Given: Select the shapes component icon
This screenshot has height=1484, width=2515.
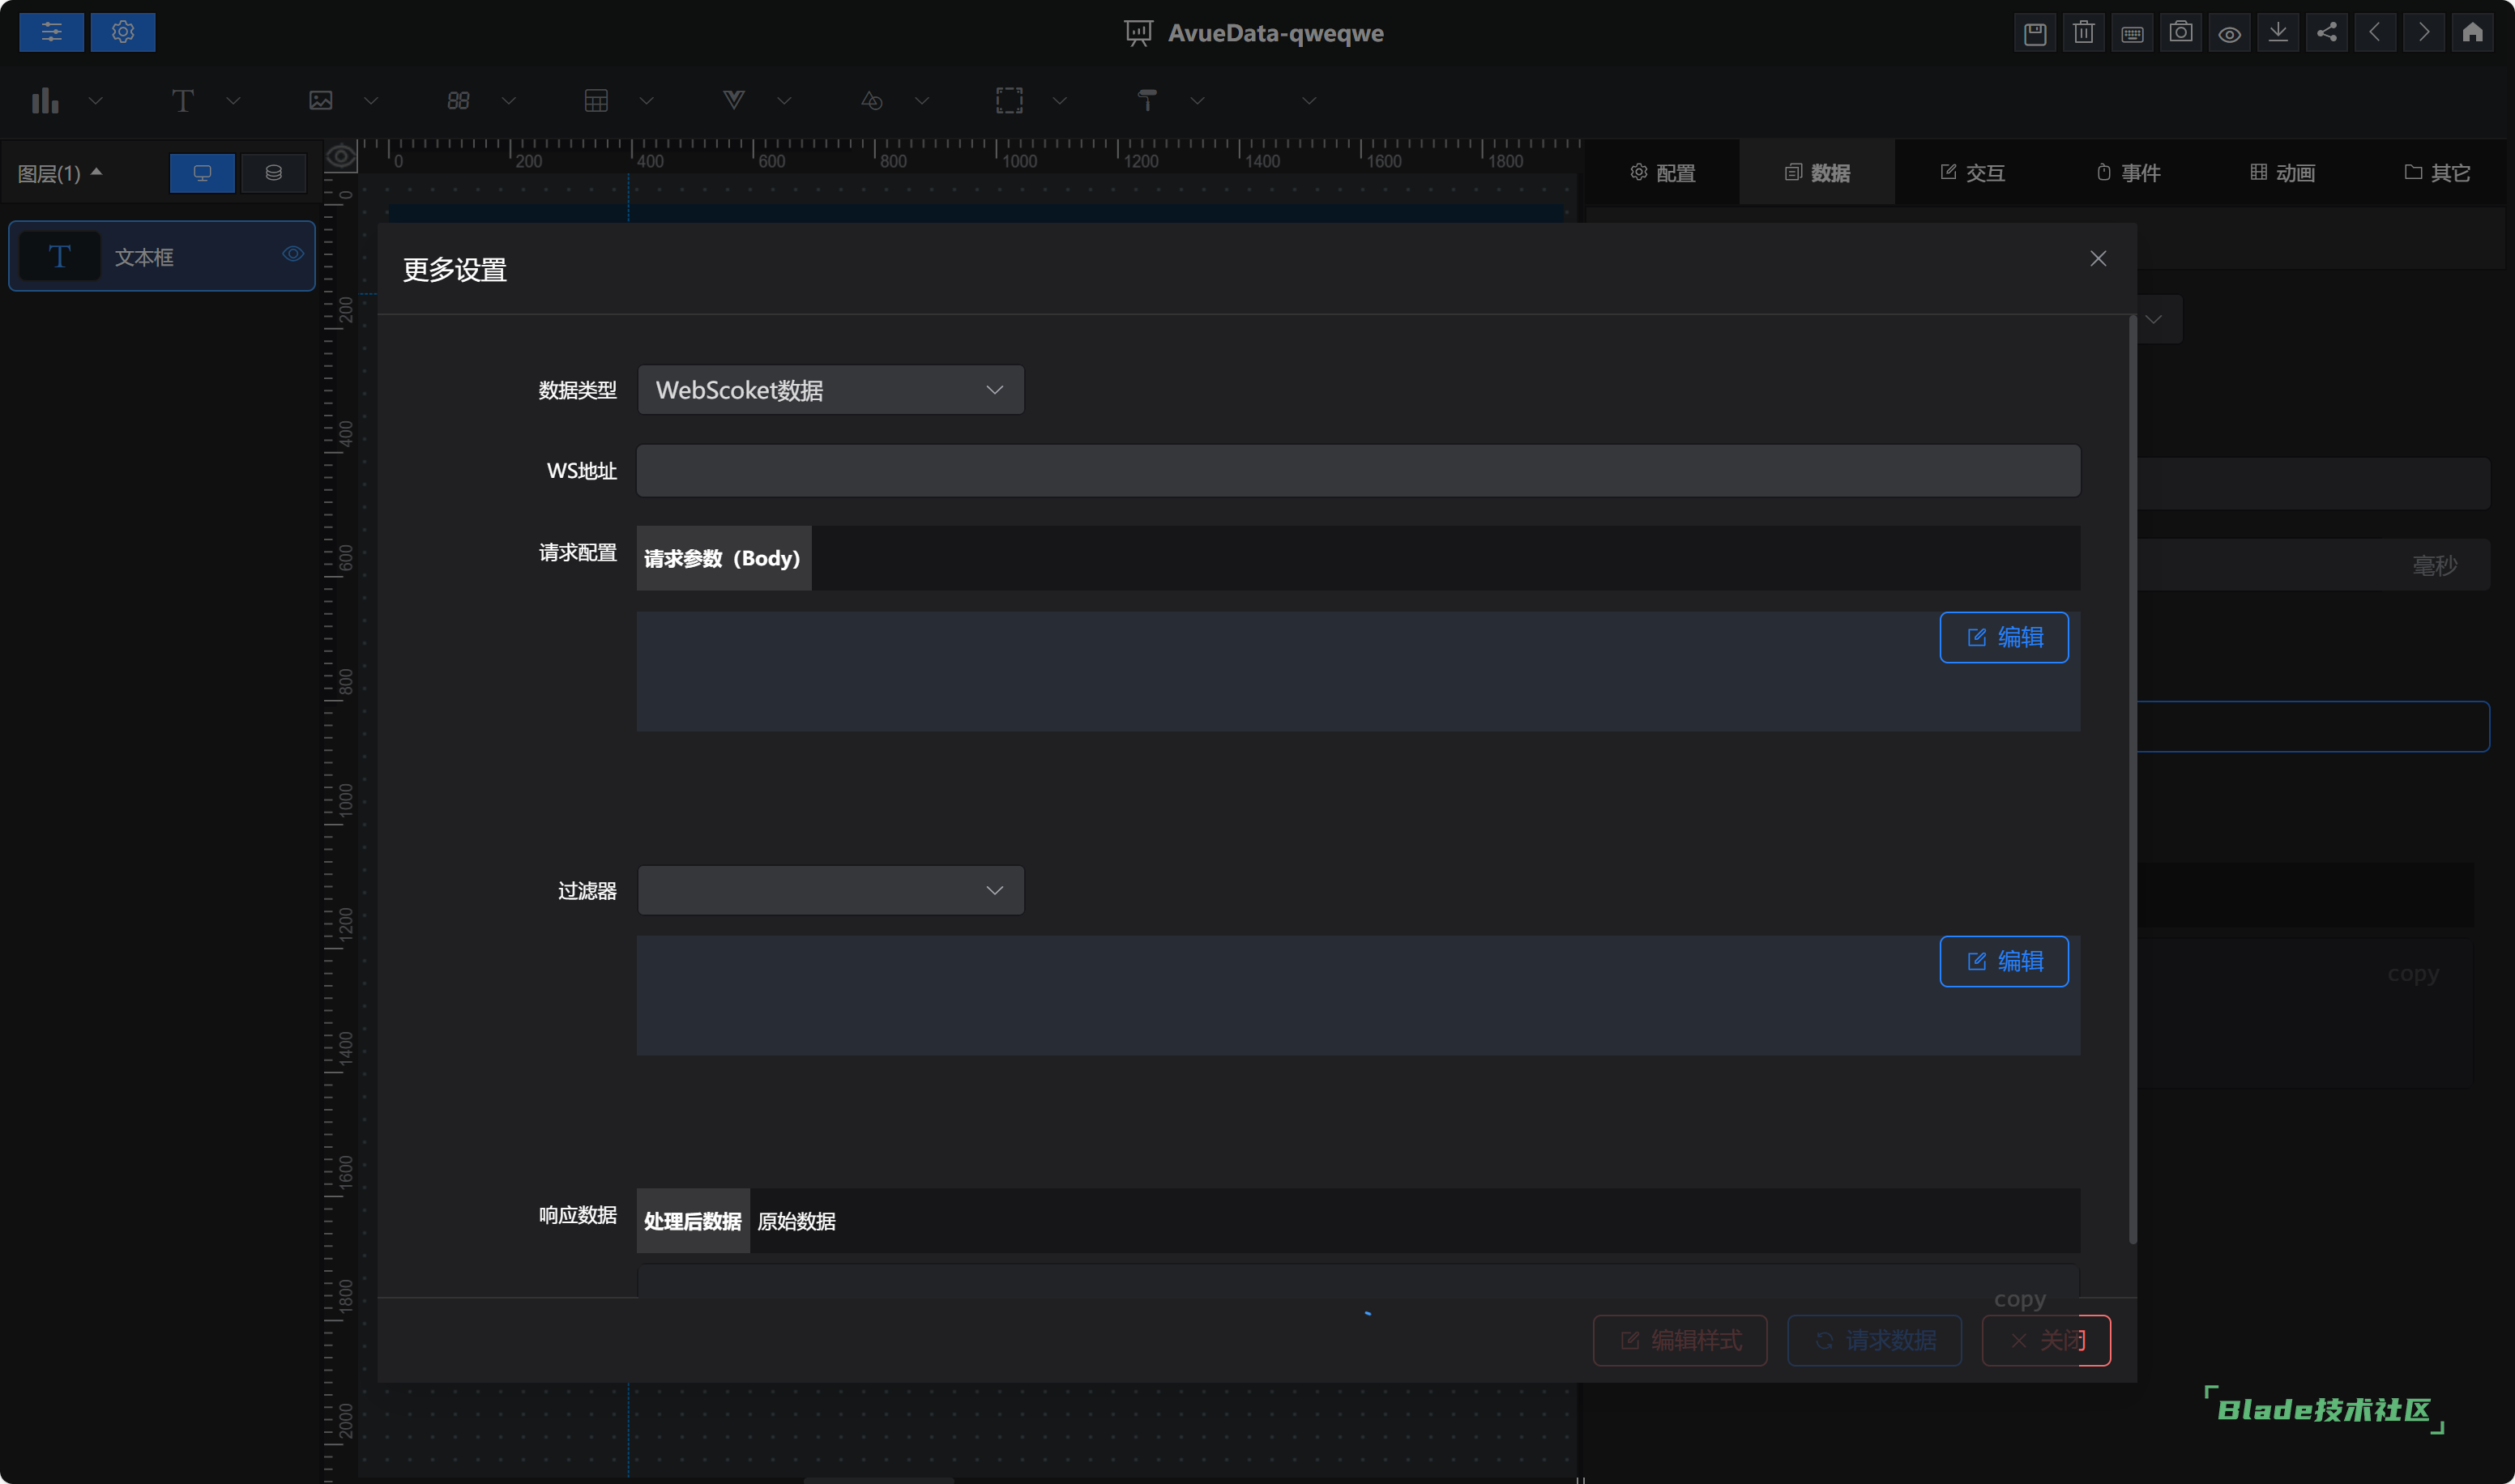Looking at the screenshot, I should click(x=872, y=100).
